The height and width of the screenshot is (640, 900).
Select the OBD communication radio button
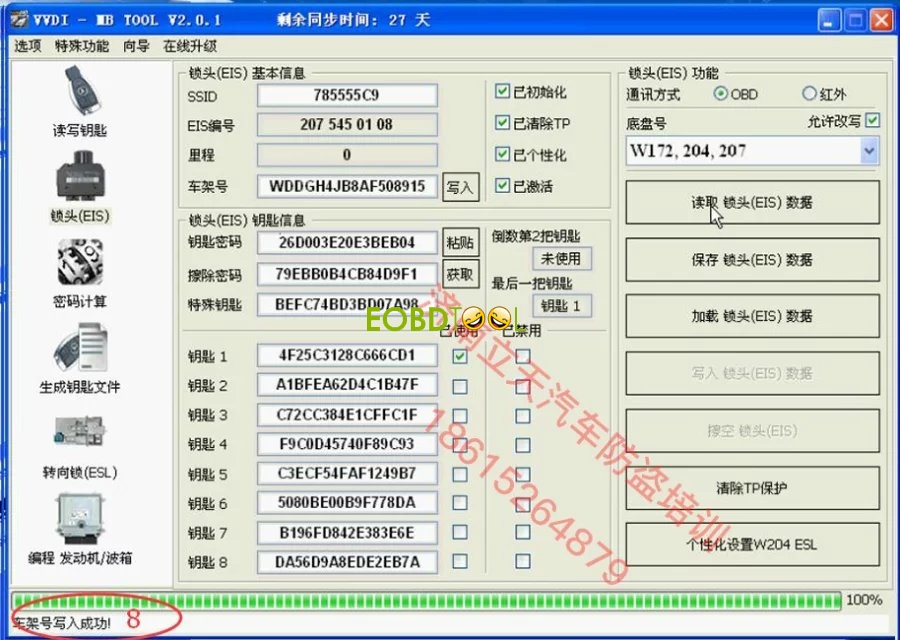click(720, 94)
